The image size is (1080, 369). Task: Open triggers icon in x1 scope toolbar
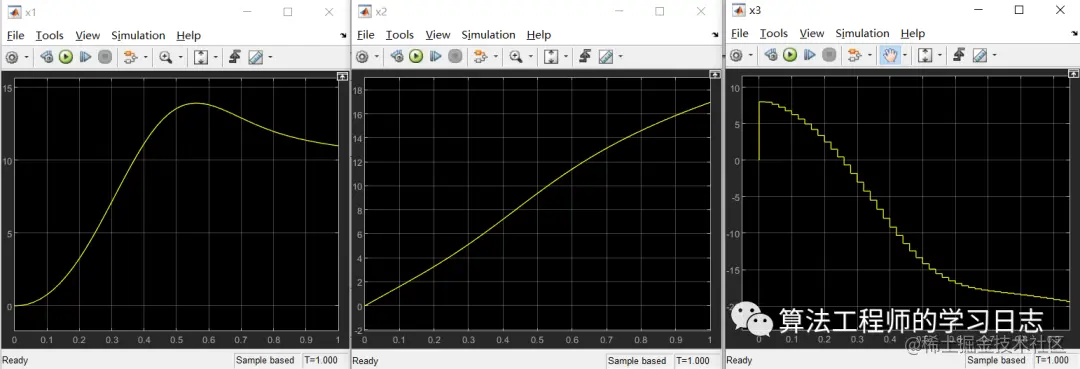click(x=234, y=57)
